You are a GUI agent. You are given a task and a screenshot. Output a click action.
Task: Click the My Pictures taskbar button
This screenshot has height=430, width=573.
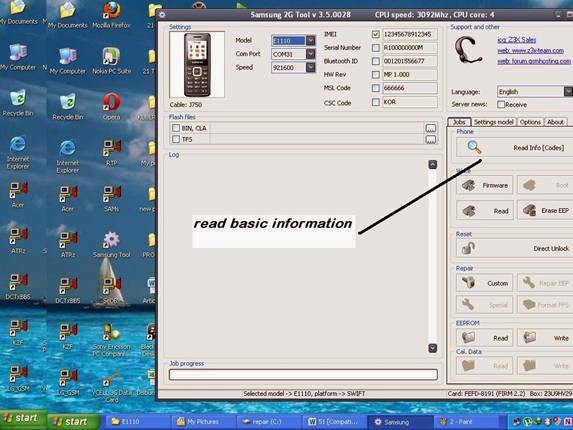203,422
